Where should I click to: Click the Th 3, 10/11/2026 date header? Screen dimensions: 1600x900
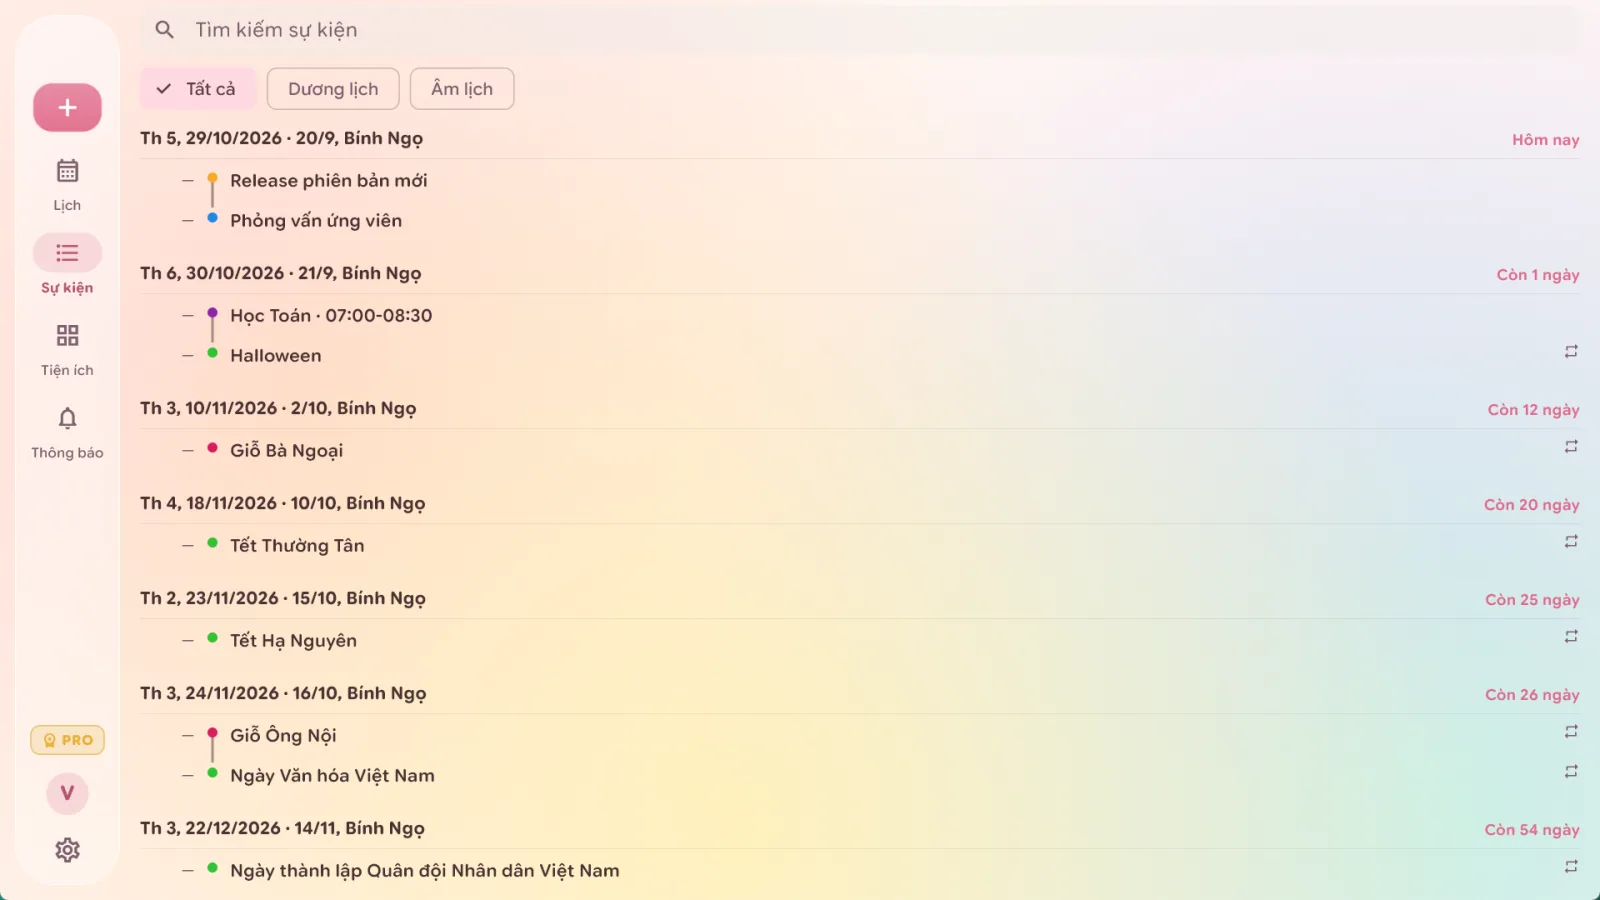pos(278,409)
